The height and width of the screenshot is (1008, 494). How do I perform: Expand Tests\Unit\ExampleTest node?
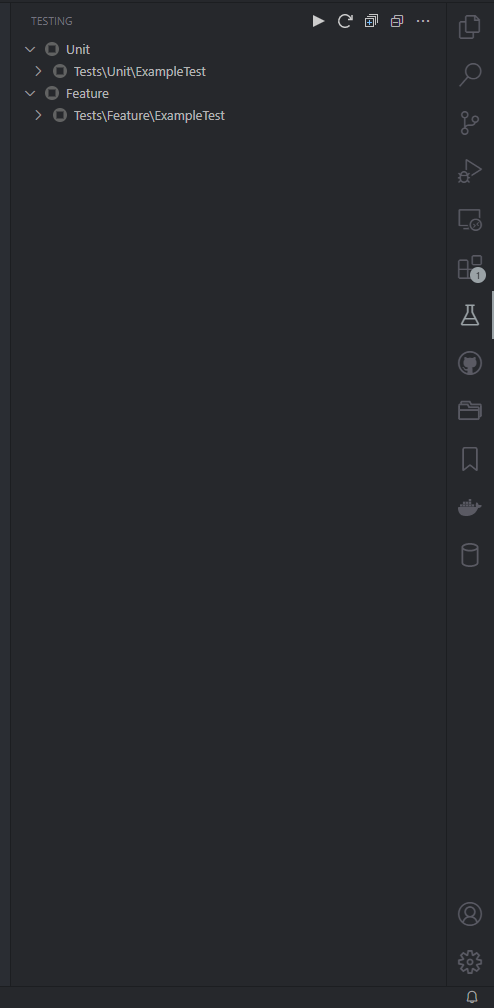[x=38, y=71]
